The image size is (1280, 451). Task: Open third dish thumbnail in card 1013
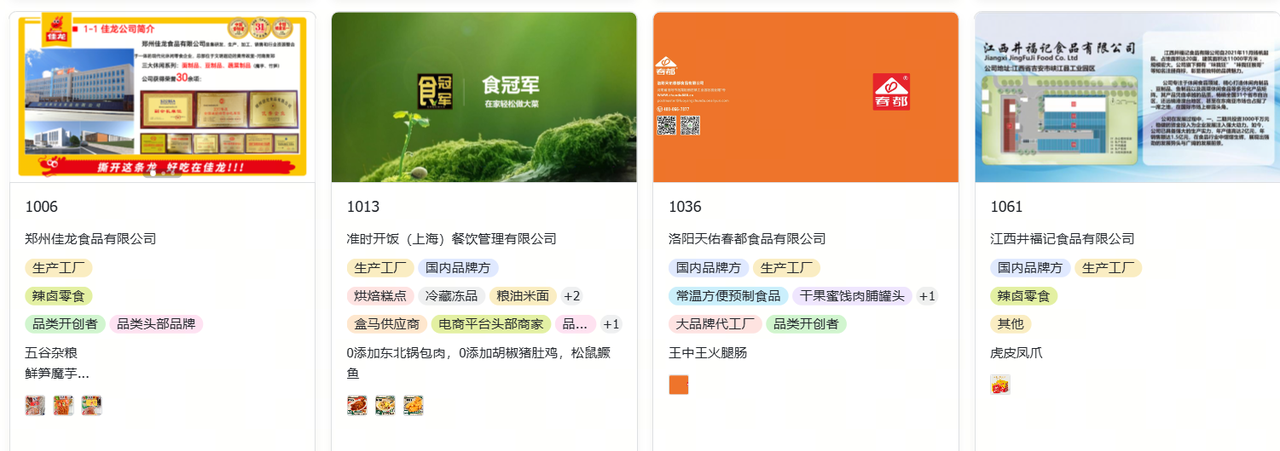click(413, 405)
